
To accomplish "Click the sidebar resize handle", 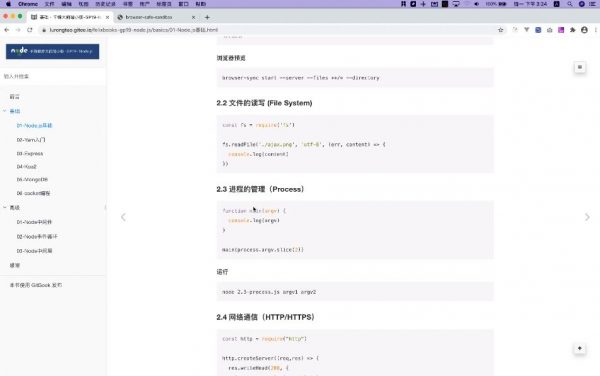I will 106,207.
